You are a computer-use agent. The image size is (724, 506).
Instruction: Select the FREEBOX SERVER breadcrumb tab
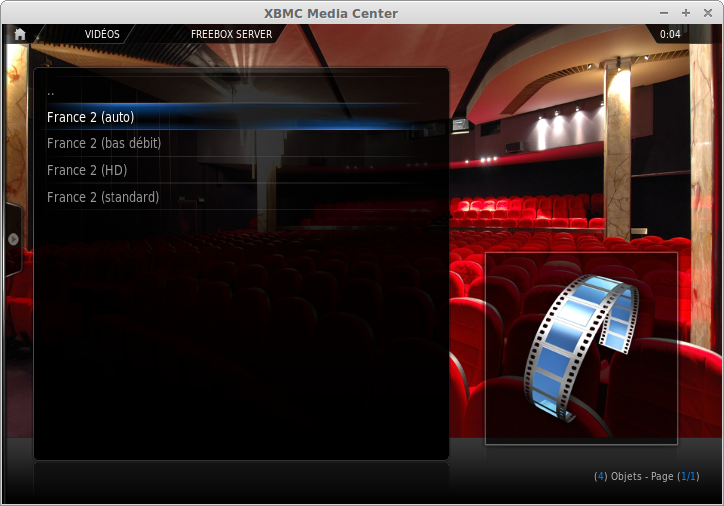[231, 34]
